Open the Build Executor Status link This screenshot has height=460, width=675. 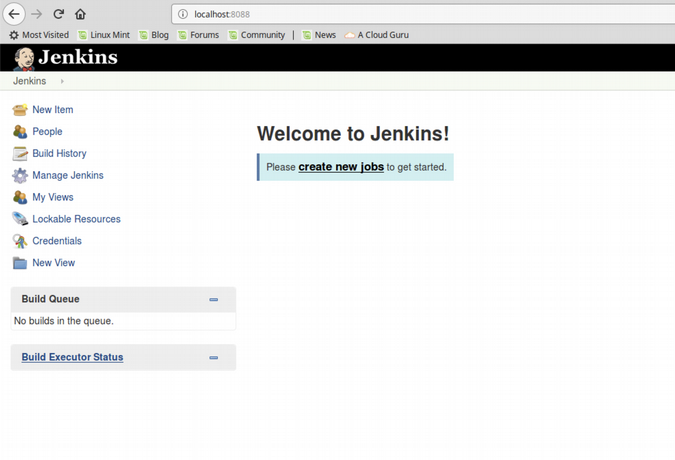click(72, 357)
